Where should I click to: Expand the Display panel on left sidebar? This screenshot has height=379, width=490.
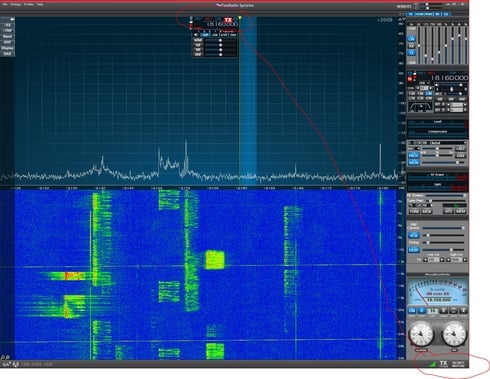7,48
